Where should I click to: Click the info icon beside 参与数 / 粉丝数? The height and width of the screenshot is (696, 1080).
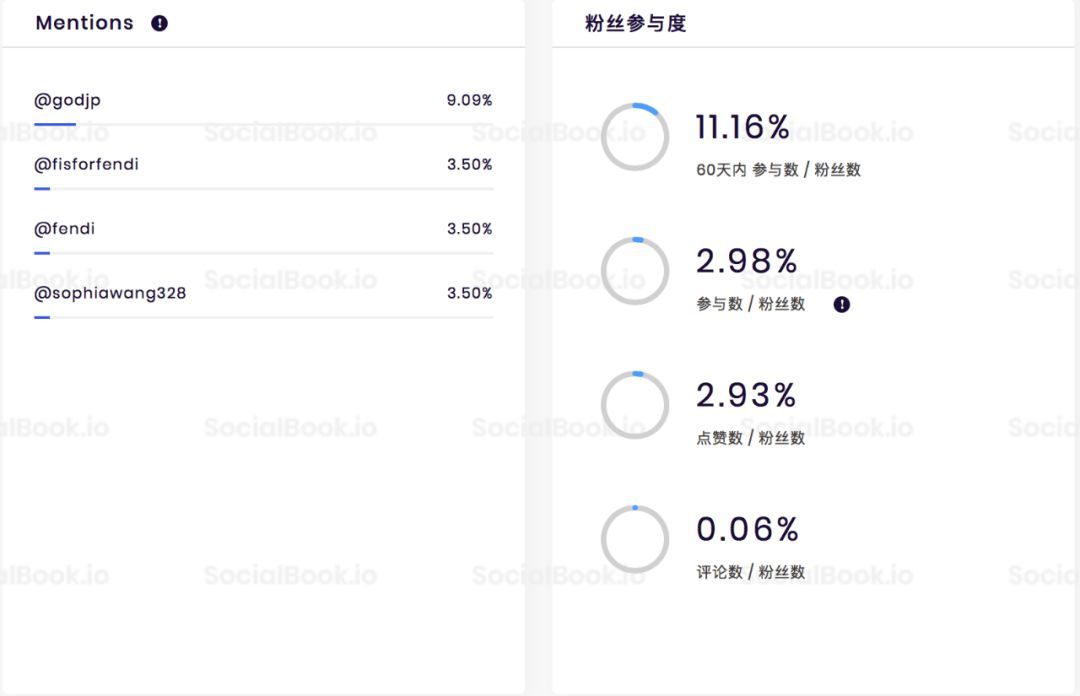click(841, 305)
